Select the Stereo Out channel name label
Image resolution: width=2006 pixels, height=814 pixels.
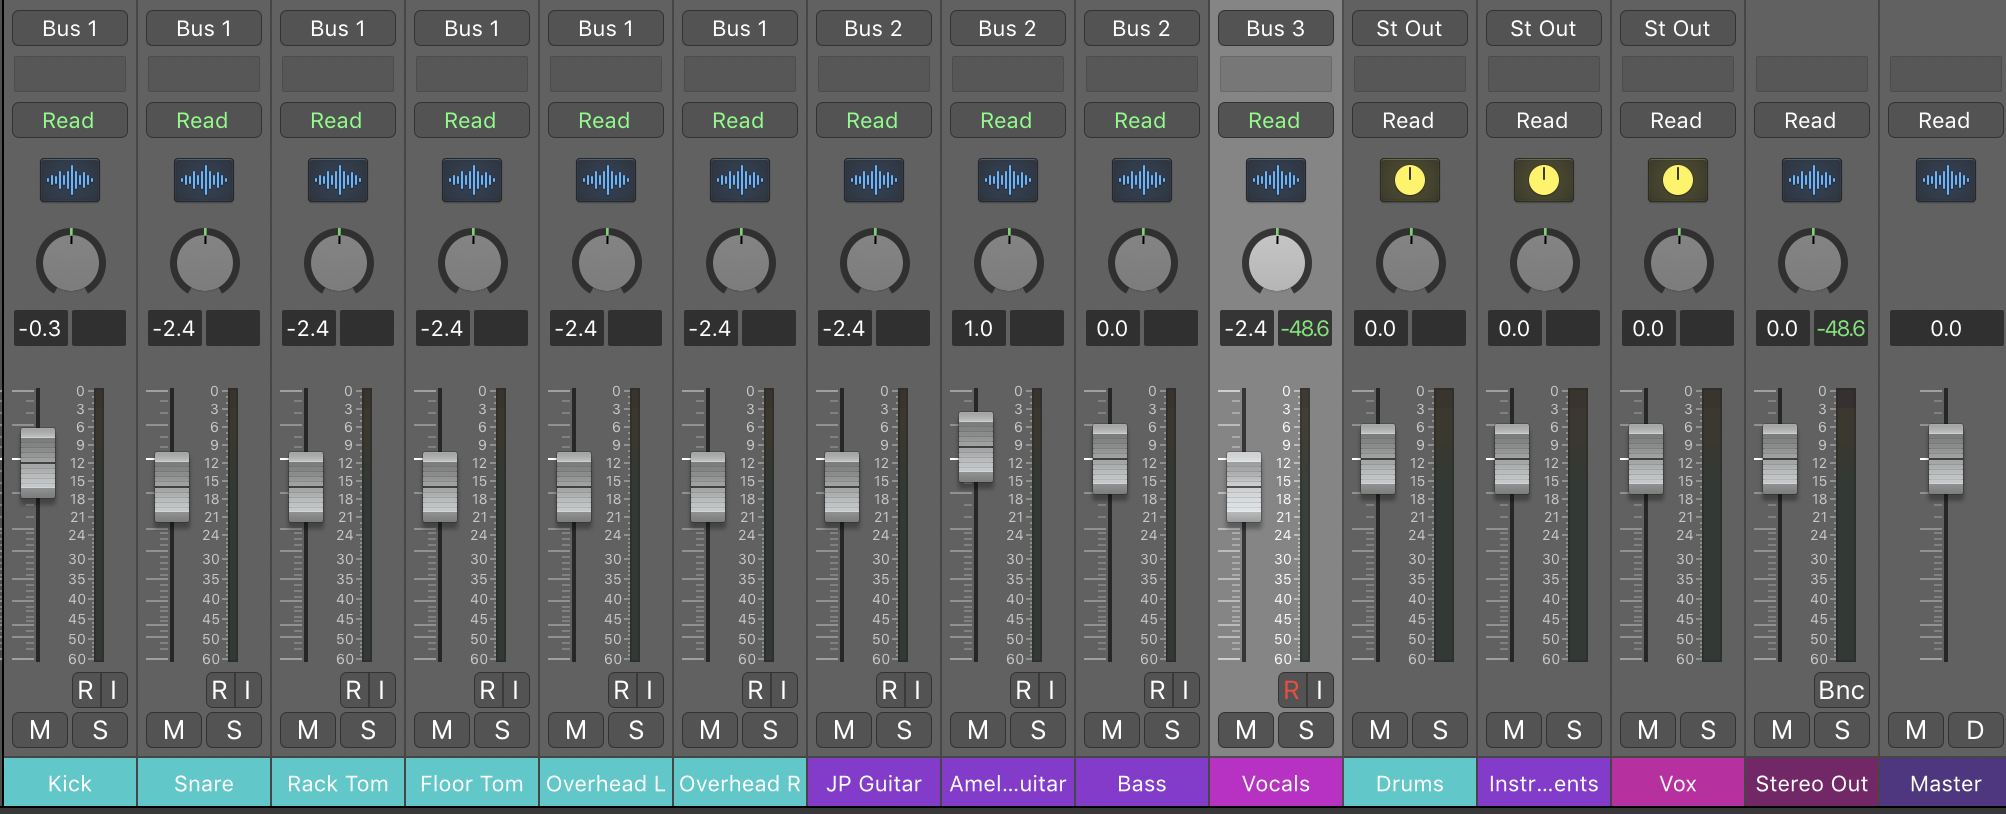pyautogui.click(x=1812, y=783)
